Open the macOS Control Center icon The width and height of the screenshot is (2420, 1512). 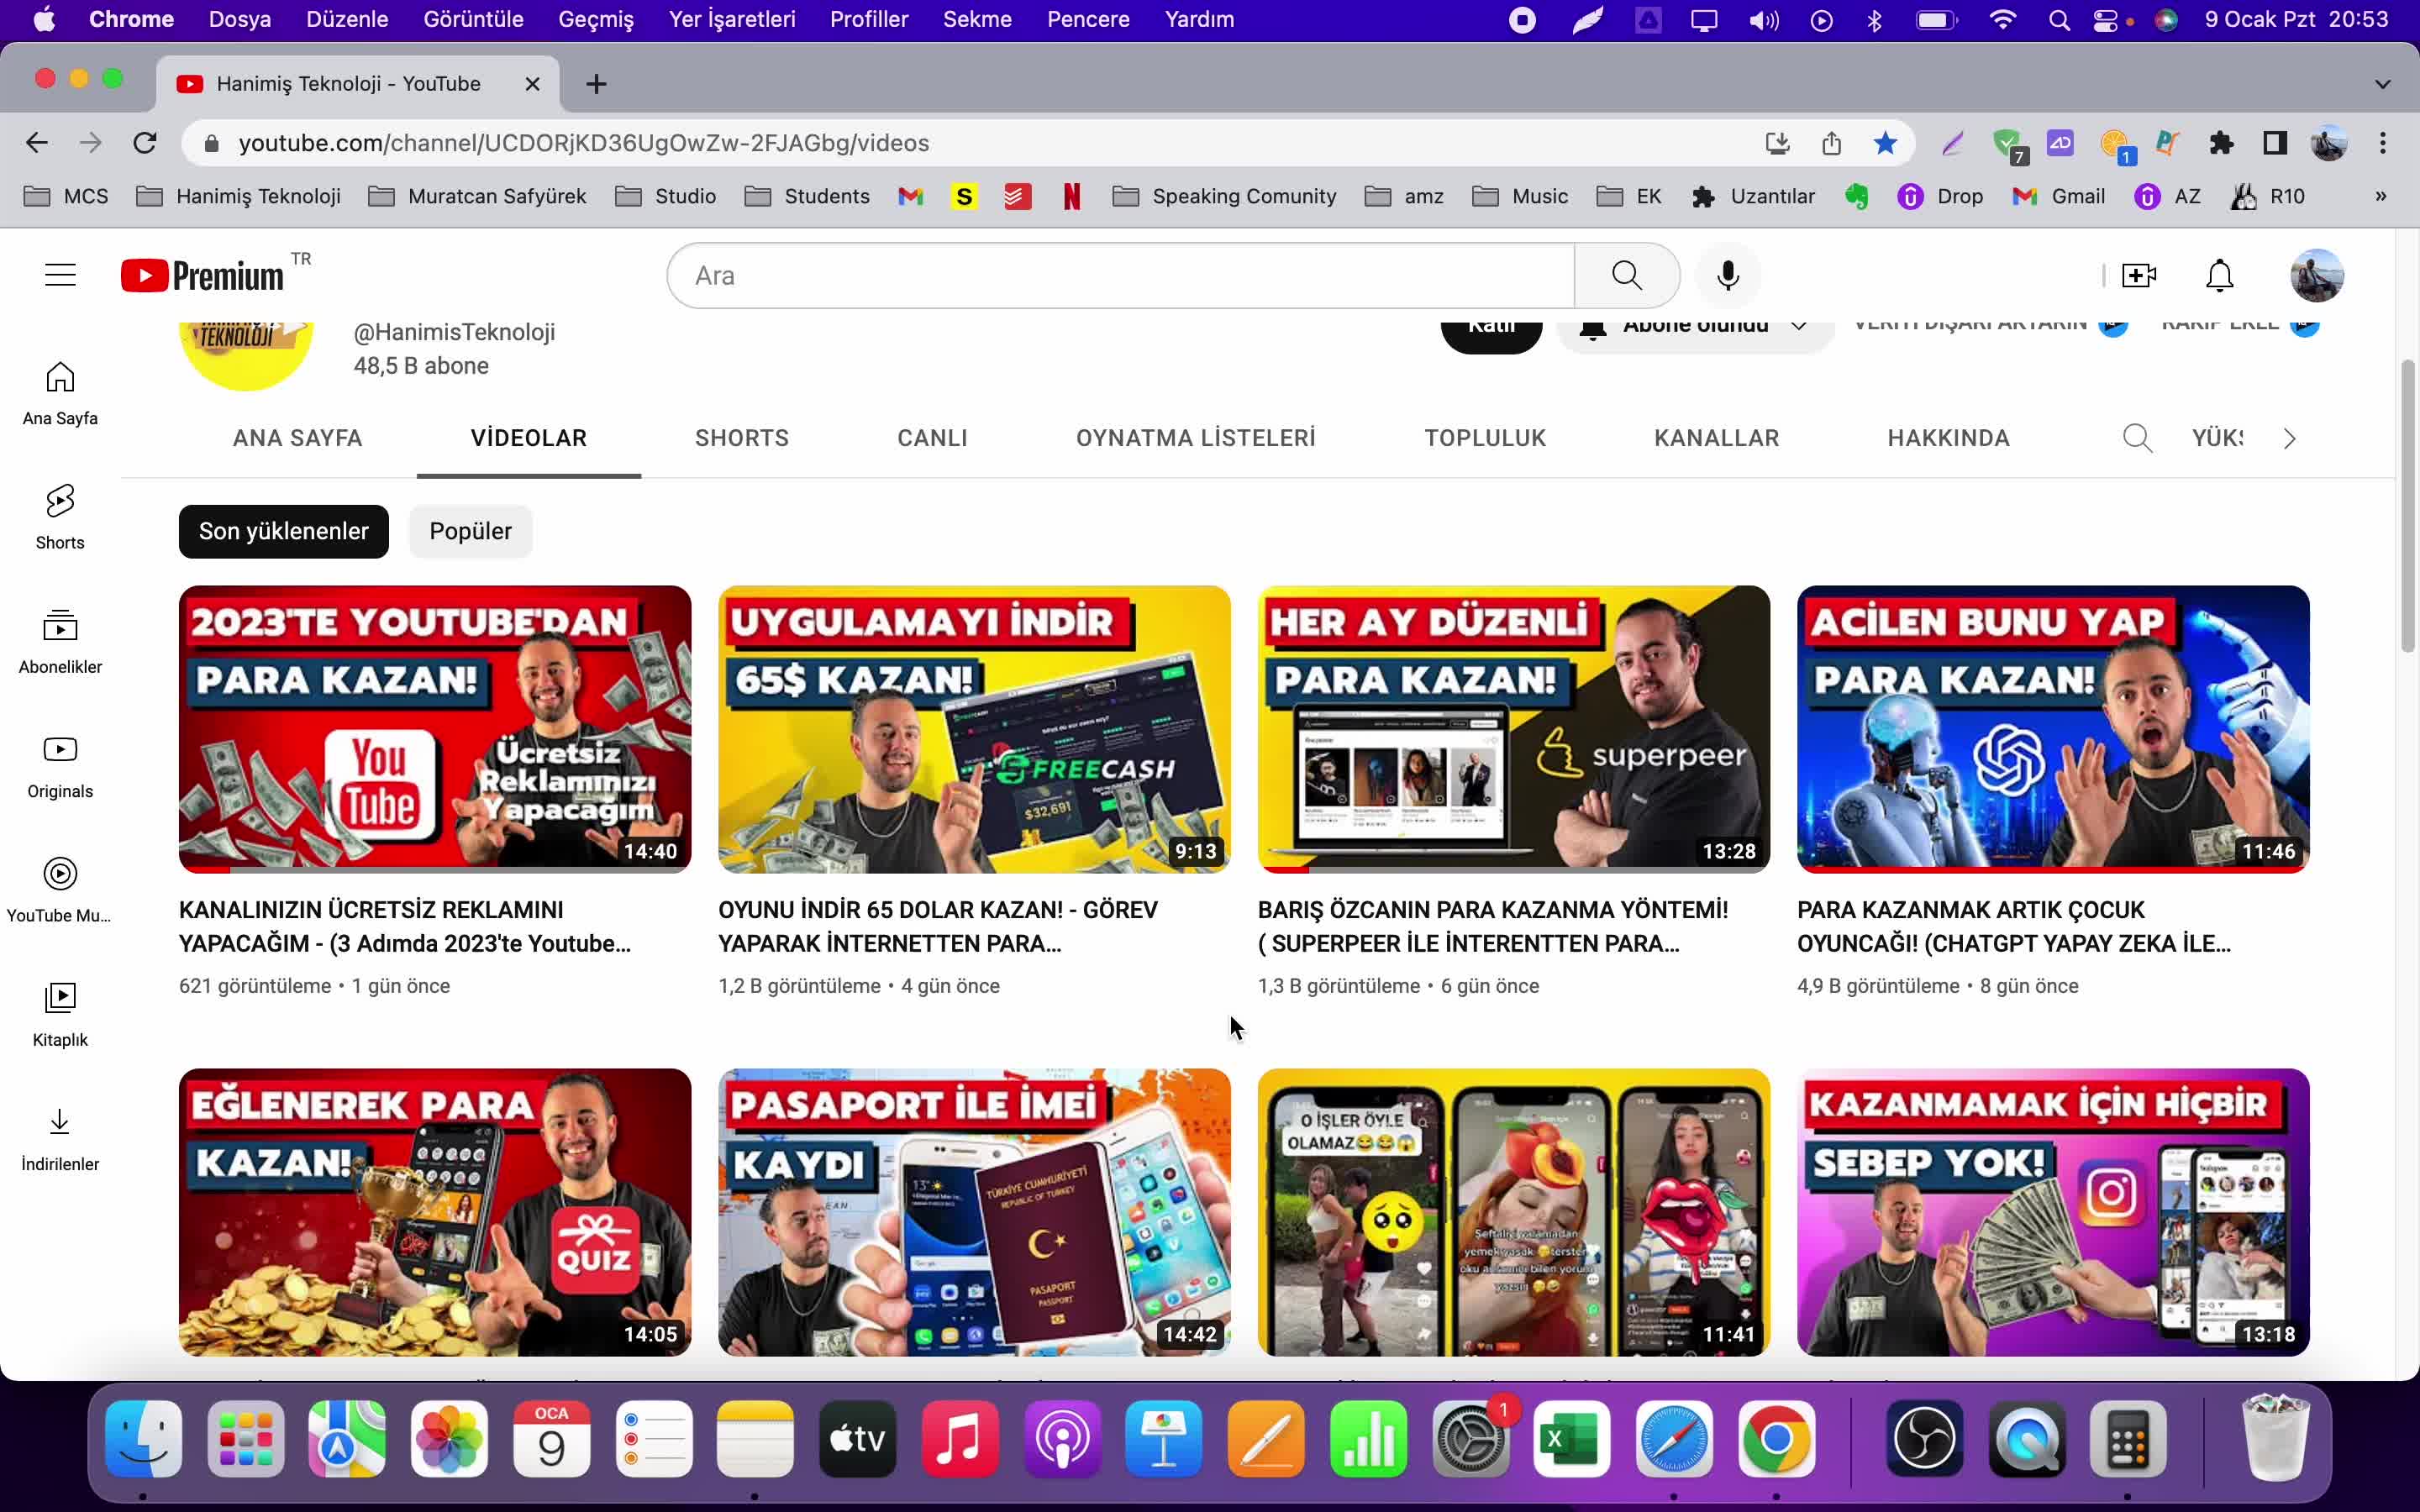coord(2105,19)
